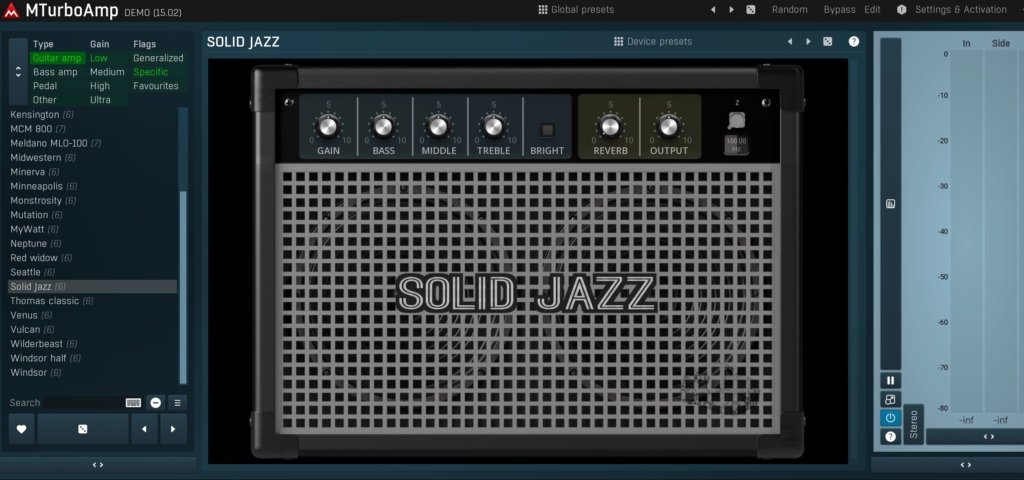
Task: Open the list menu icon beside Search
Action: (x=177, y=402)
